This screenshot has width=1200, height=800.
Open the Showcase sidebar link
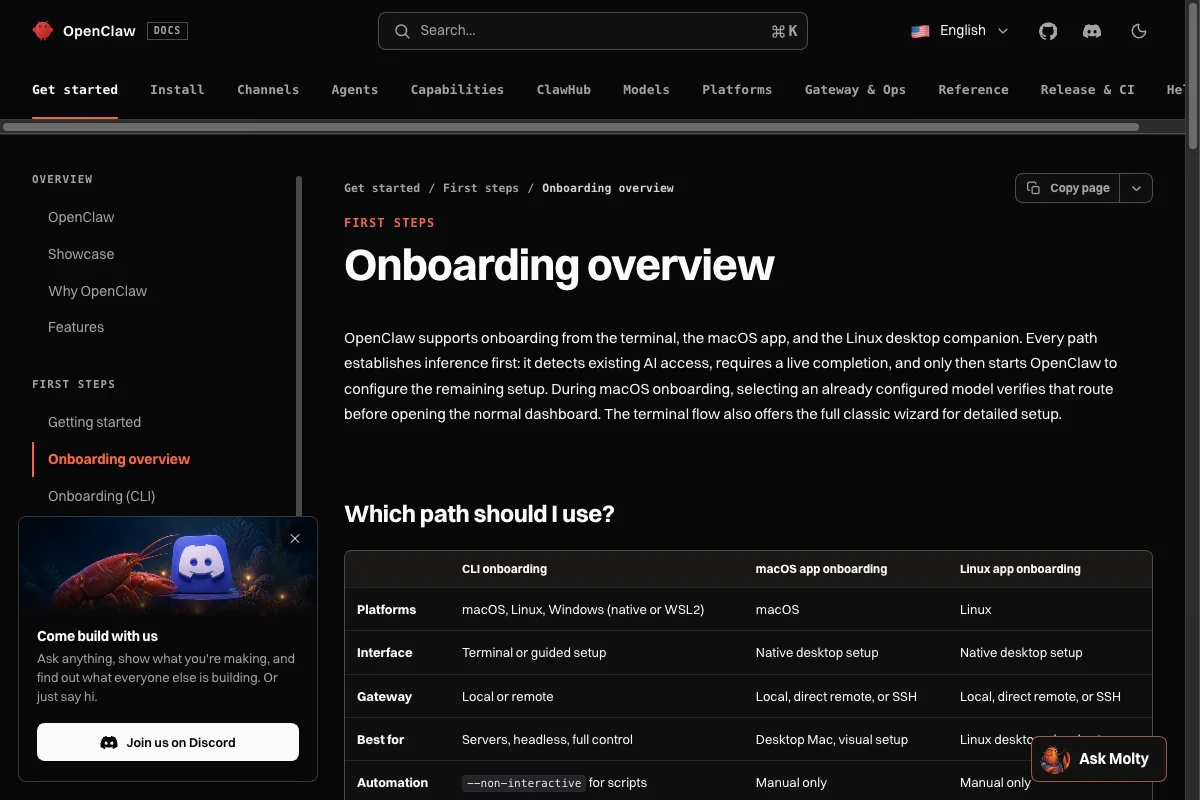click(x=81, y=254)
